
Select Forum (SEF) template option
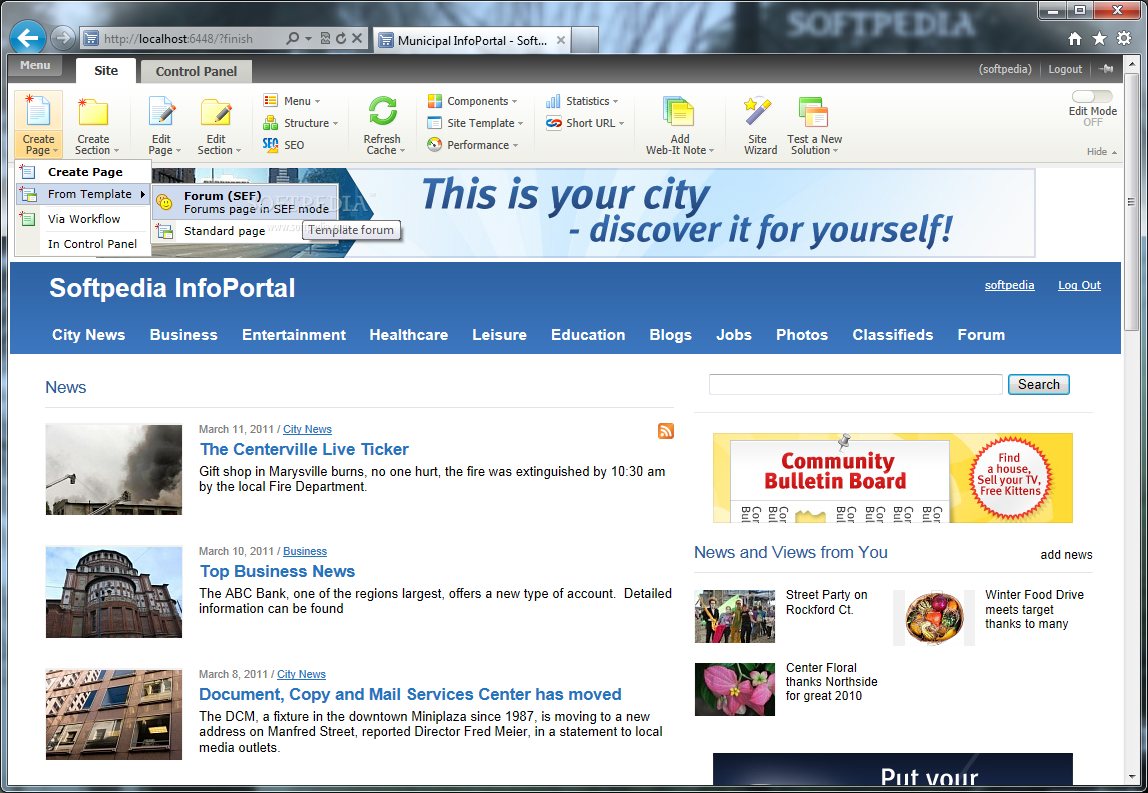tap(246, 202)
